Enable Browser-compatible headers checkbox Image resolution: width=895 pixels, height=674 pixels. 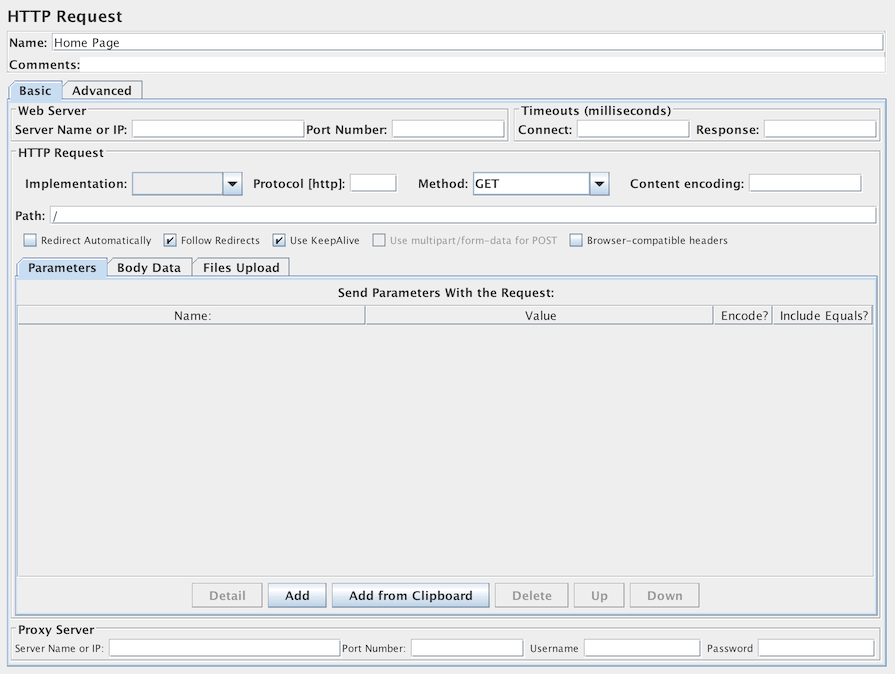point(576,241)
